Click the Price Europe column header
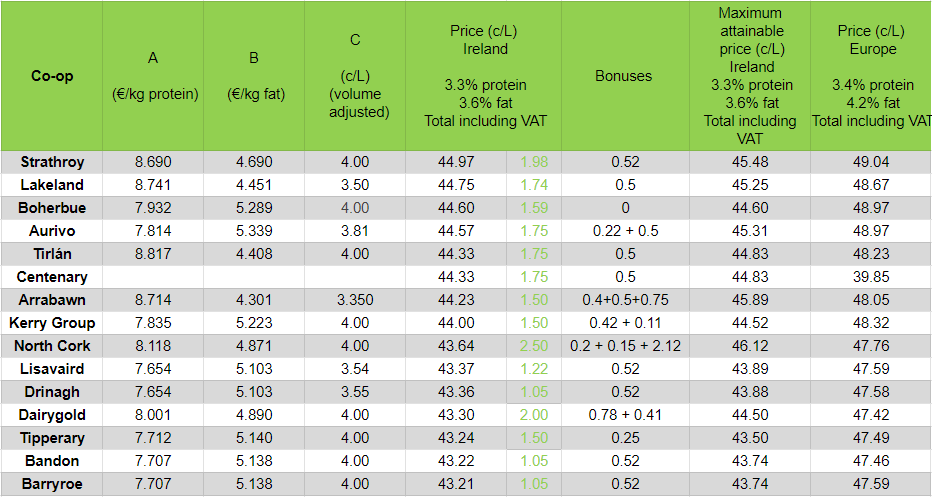This screenshot has width=932, height=497. [869, 76]
